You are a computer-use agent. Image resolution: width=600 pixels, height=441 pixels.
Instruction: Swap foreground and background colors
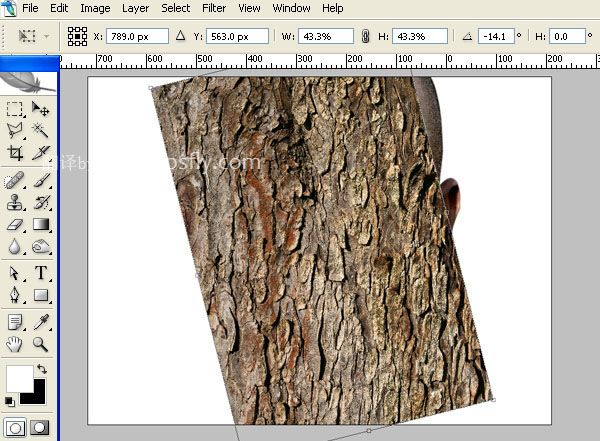point(42,369)
